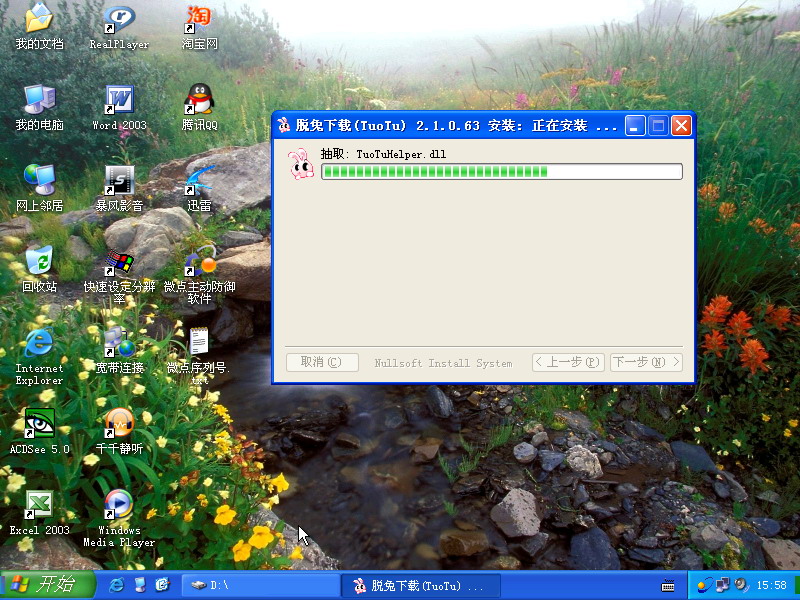The height and width of the screenshot is (600, 800).
Task: Launch Internet Explorer from quick launch bar
Action: (x=116, y=585)
